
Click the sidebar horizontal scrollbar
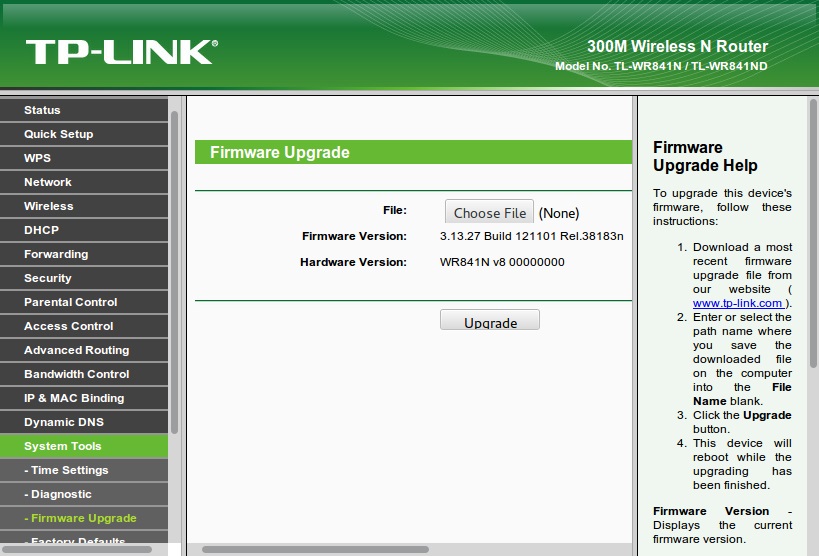pos(76,550)
